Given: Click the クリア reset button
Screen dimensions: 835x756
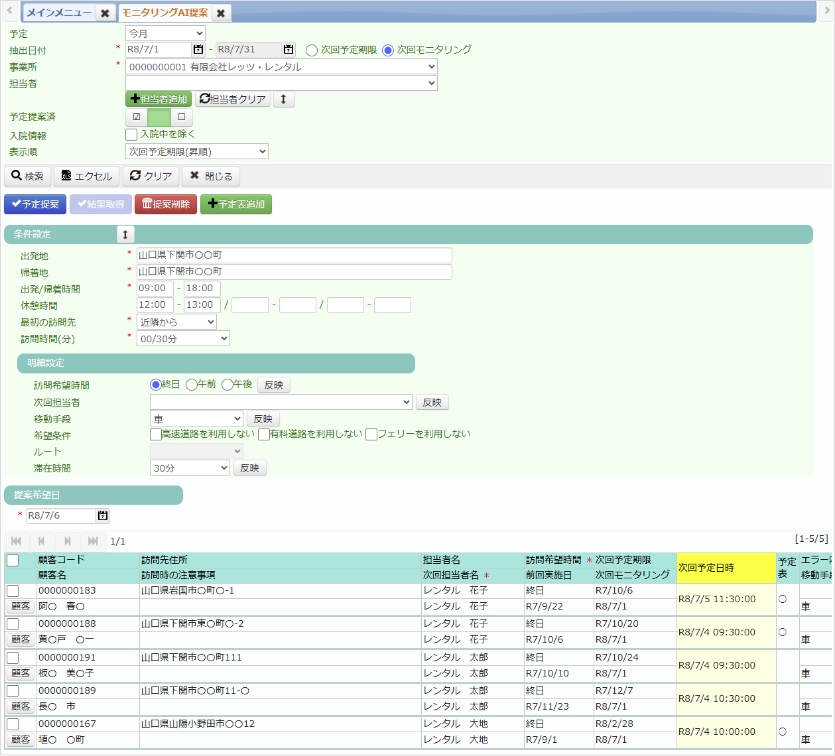Looking at the screenshot, I should pos(151,176).
